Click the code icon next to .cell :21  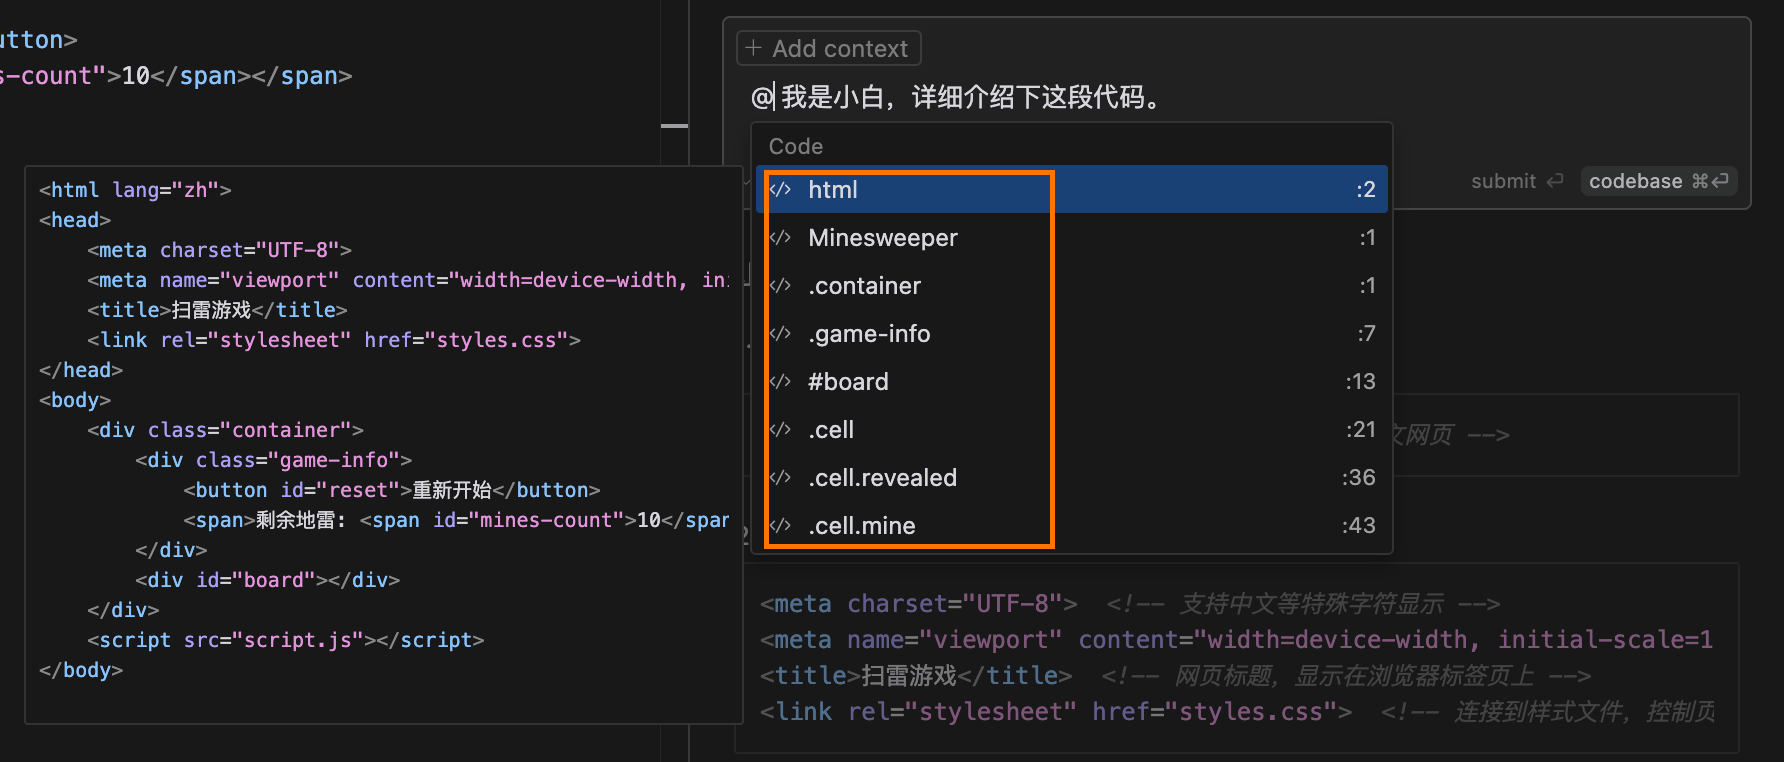pyautogui.click(x=781, y=429)
